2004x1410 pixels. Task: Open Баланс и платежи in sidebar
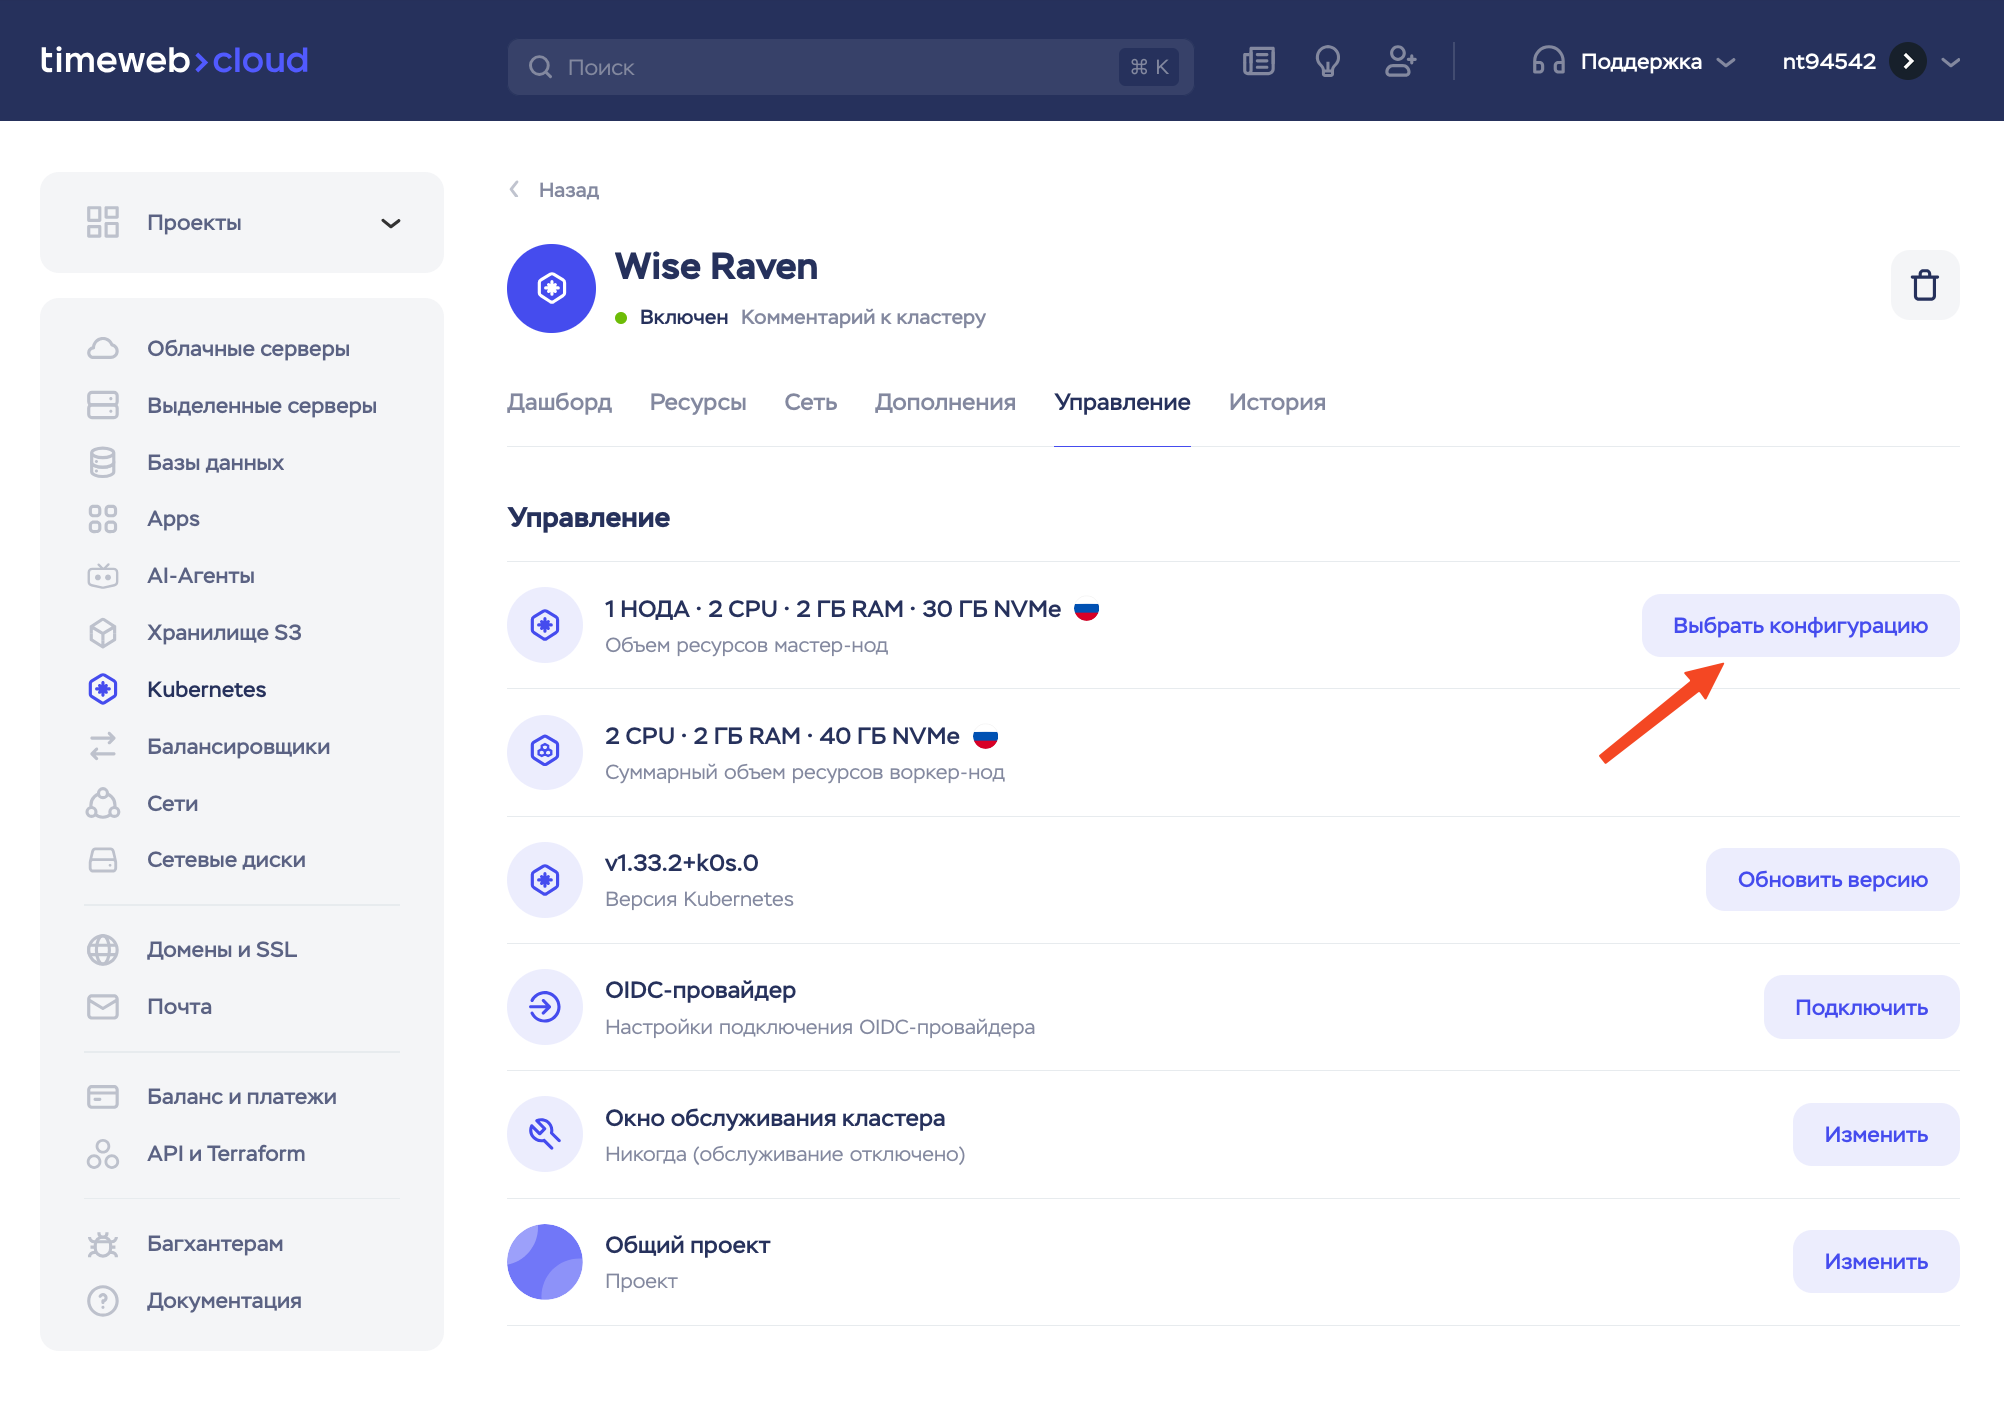click(x=241, y=1096)
